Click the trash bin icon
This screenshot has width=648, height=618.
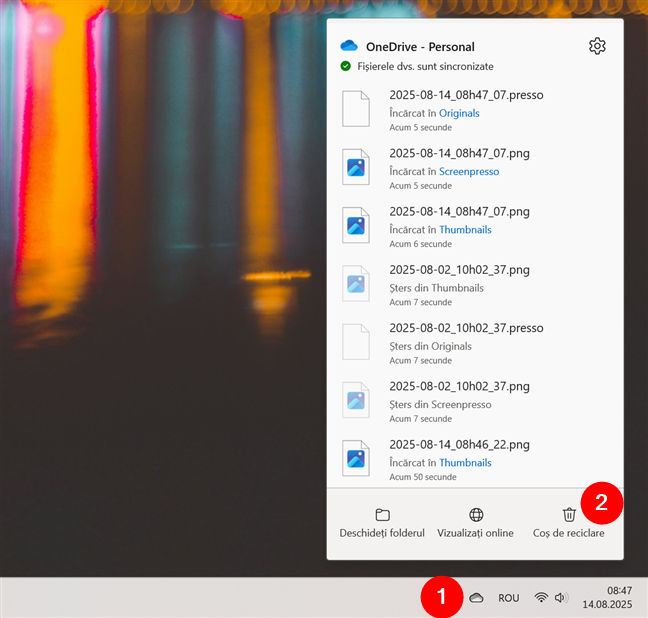[x=569, y=515]
